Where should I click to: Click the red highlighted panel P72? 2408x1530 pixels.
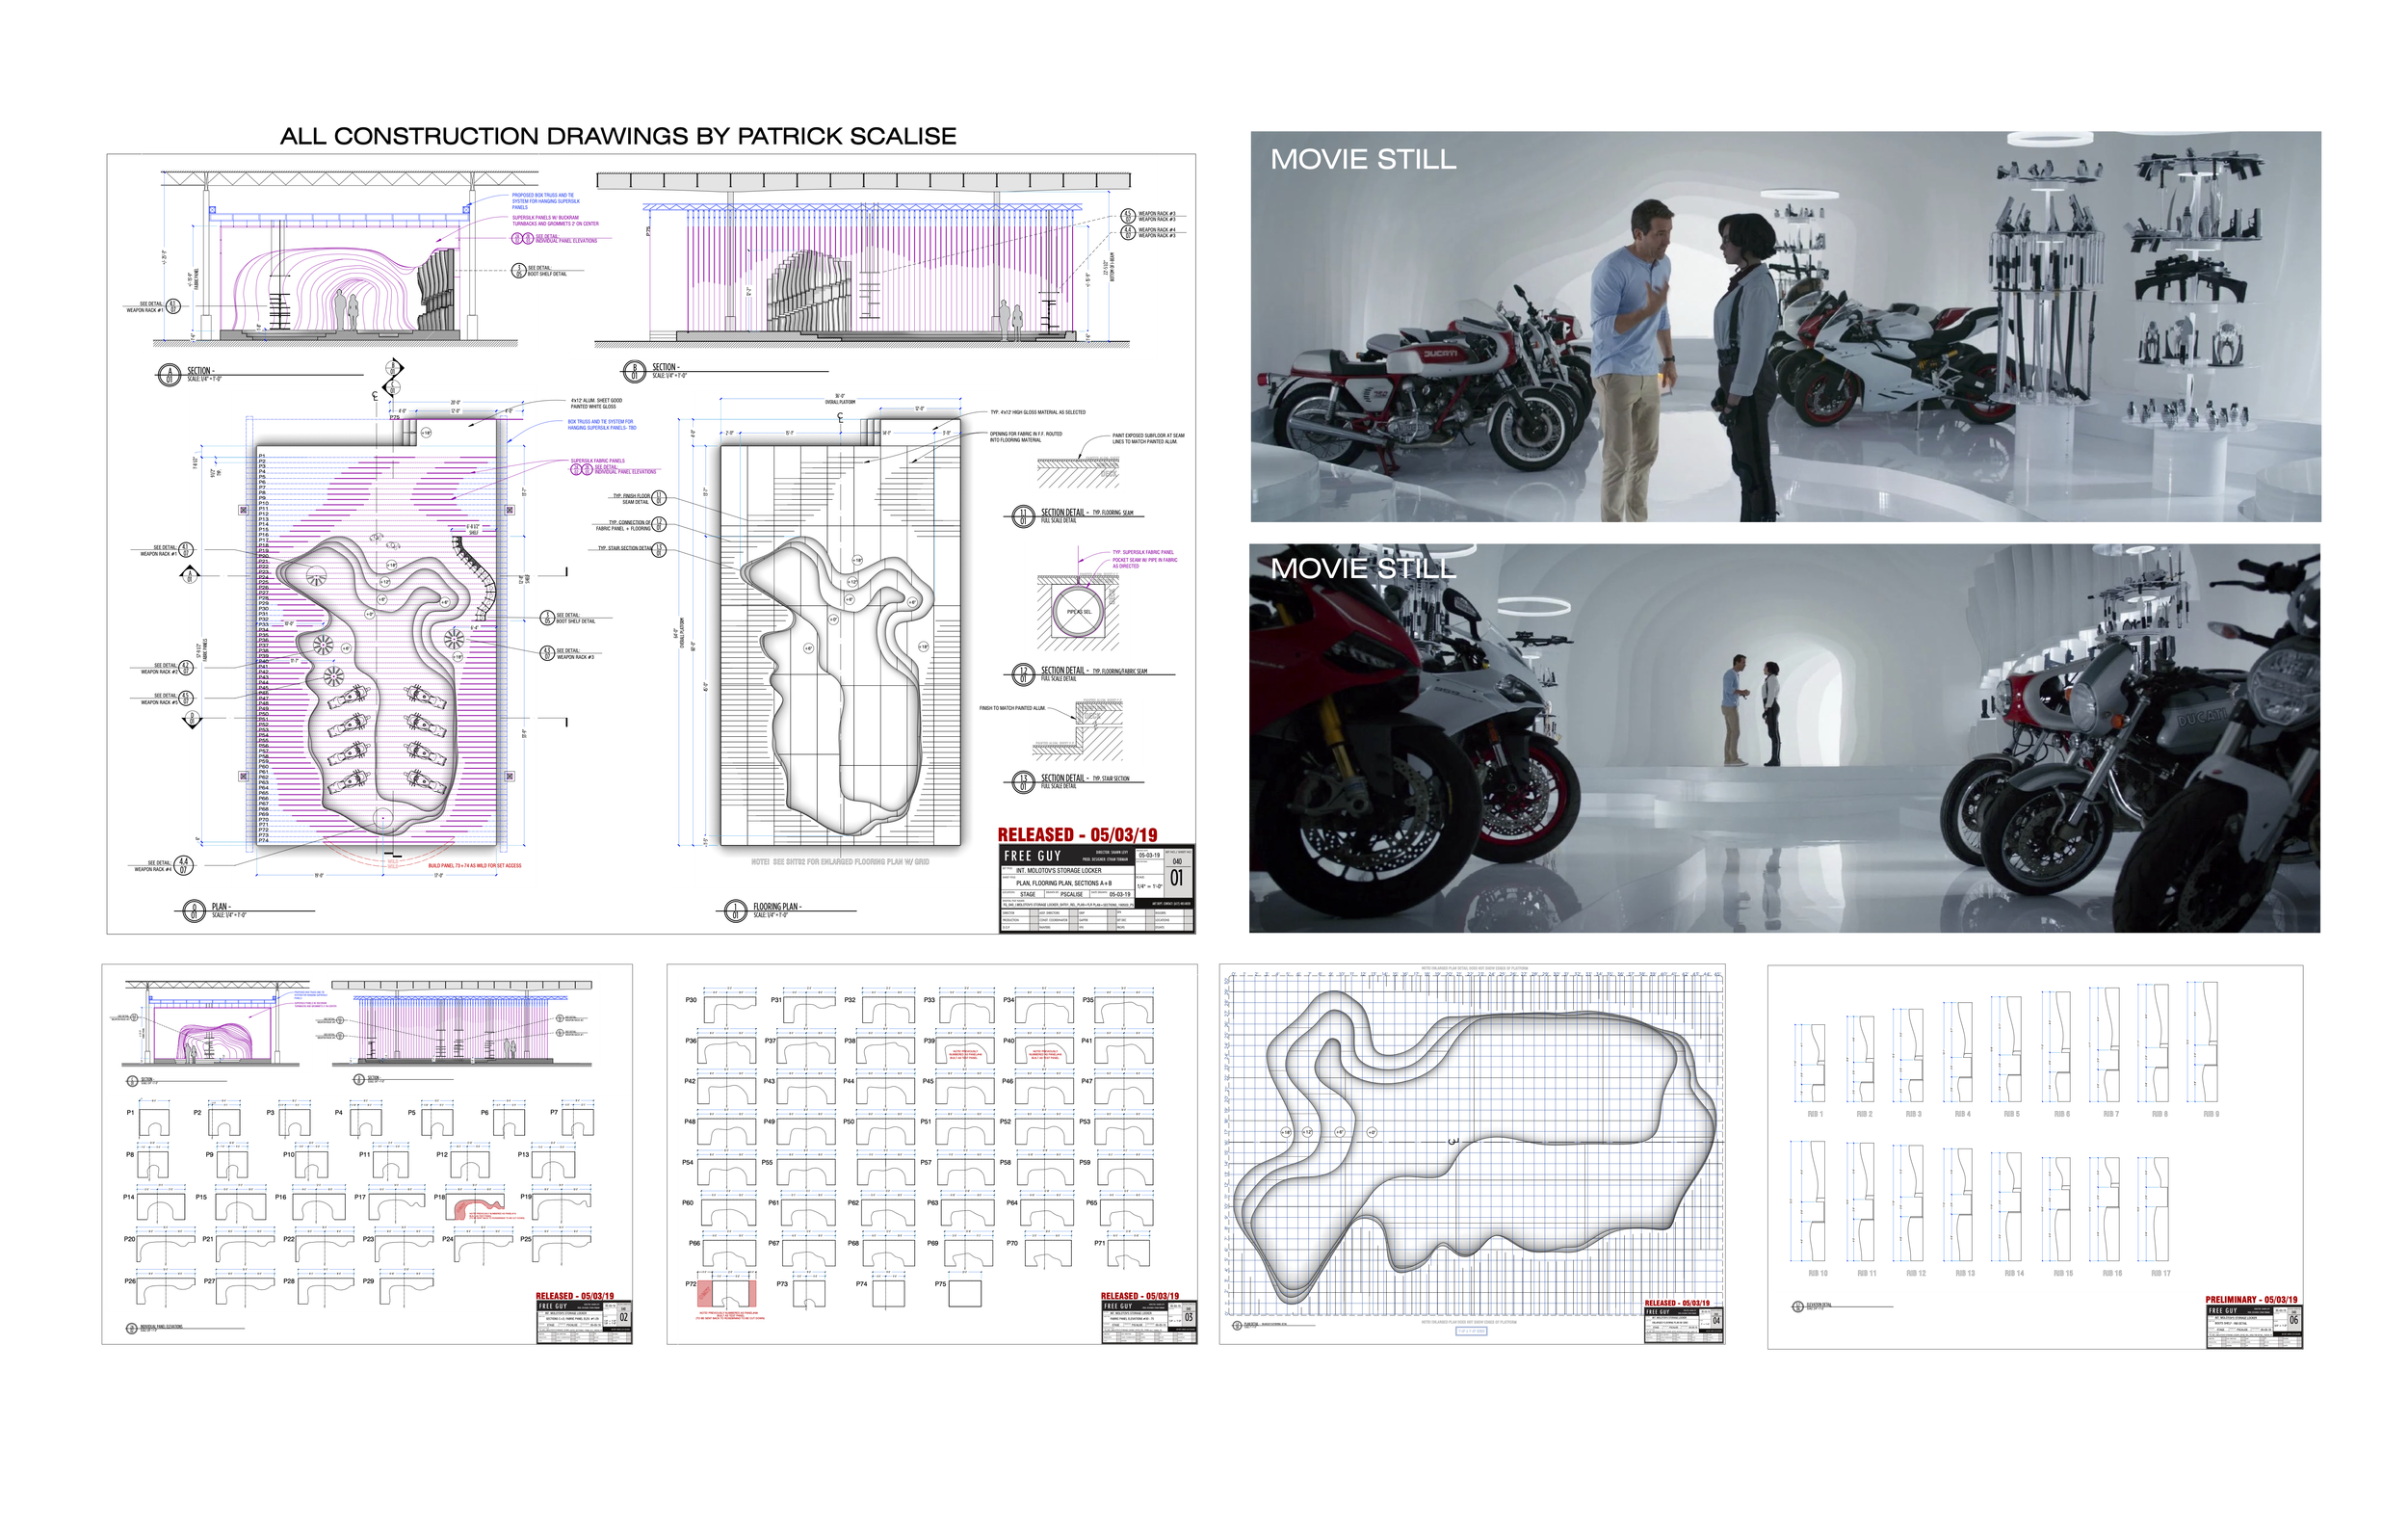(x=727, y=1294)
